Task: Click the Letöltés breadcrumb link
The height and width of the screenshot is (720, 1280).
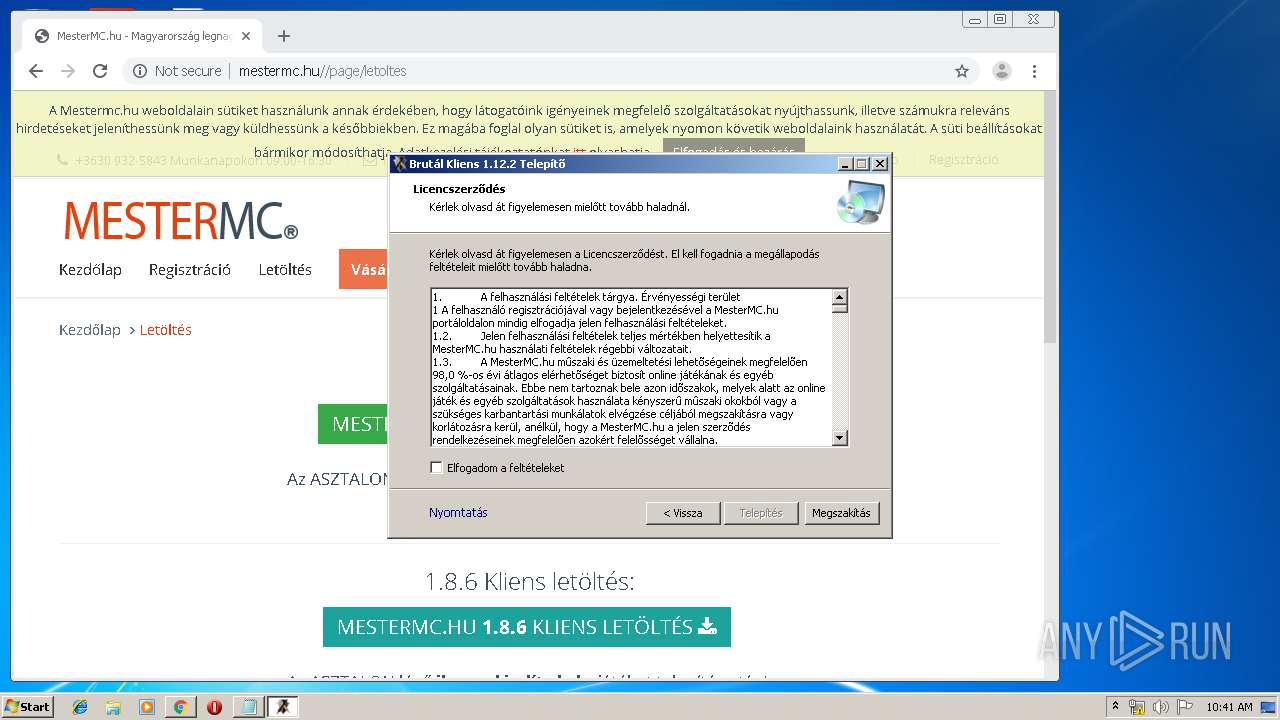Action: click(x=166, y=330)
